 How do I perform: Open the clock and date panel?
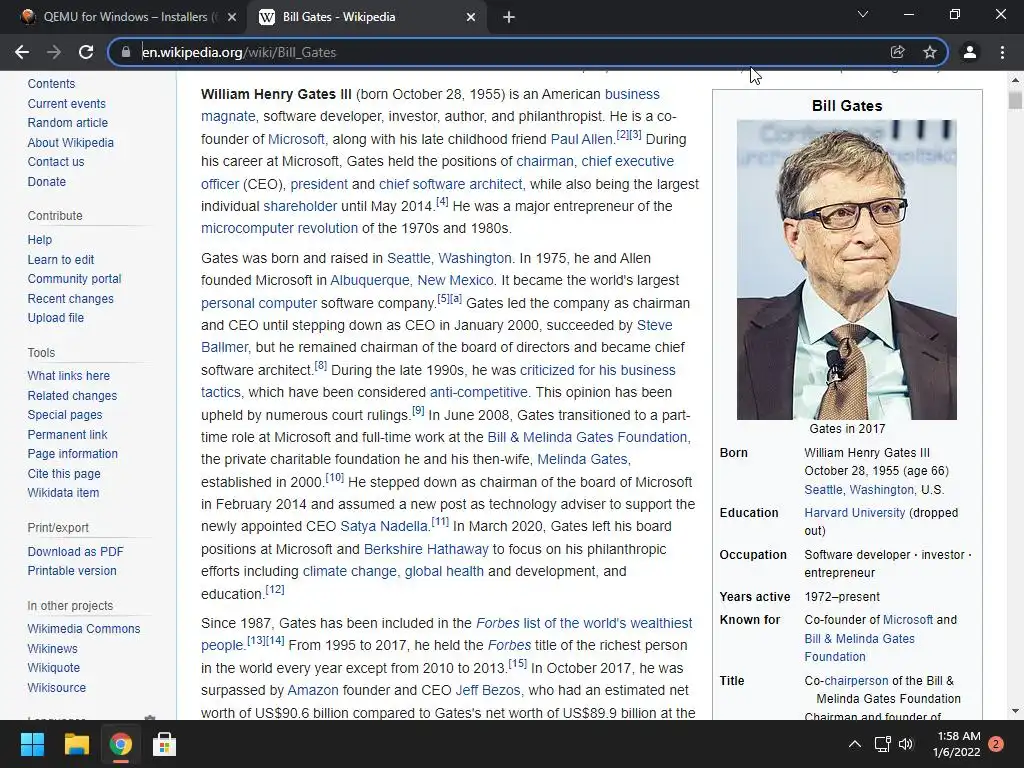956,744
